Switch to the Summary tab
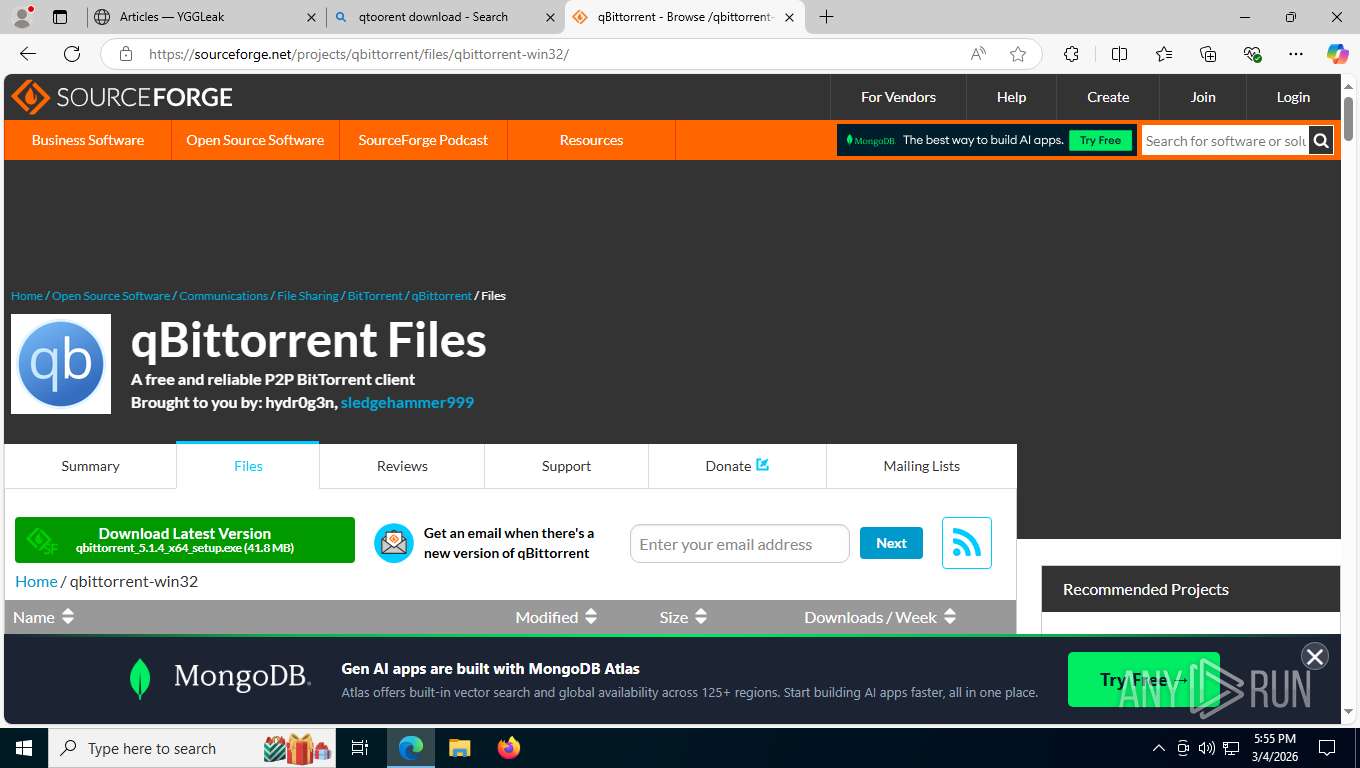 coord(90,466)
